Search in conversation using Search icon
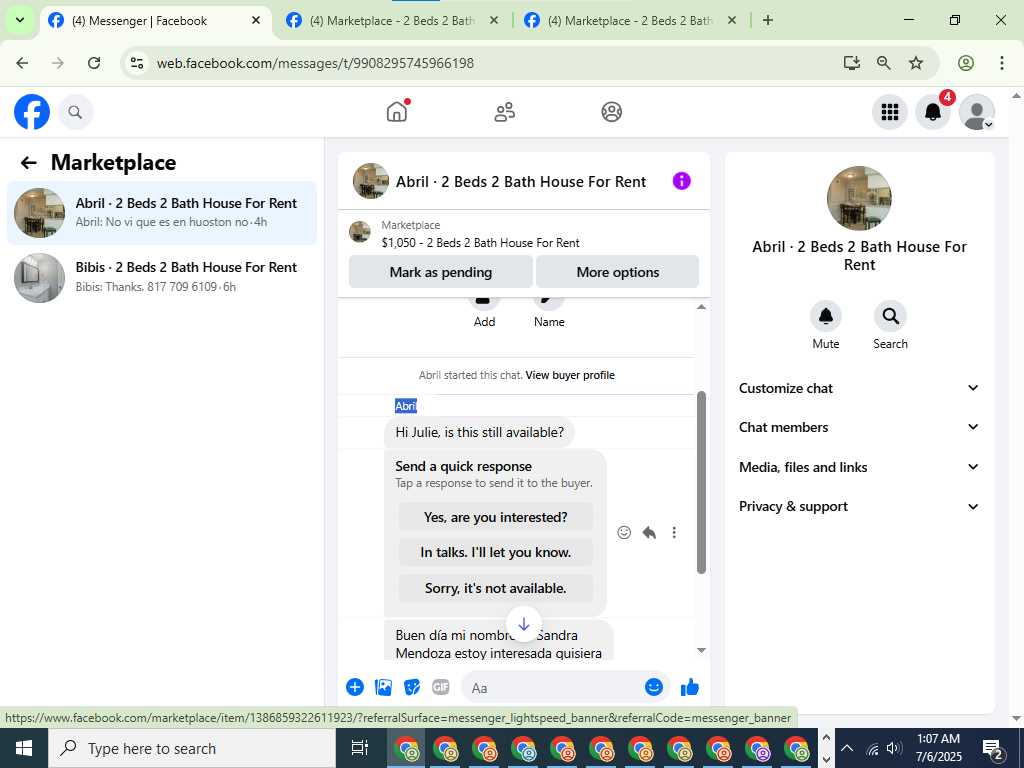The image size is (1024, 768). (x=890, y=316)
